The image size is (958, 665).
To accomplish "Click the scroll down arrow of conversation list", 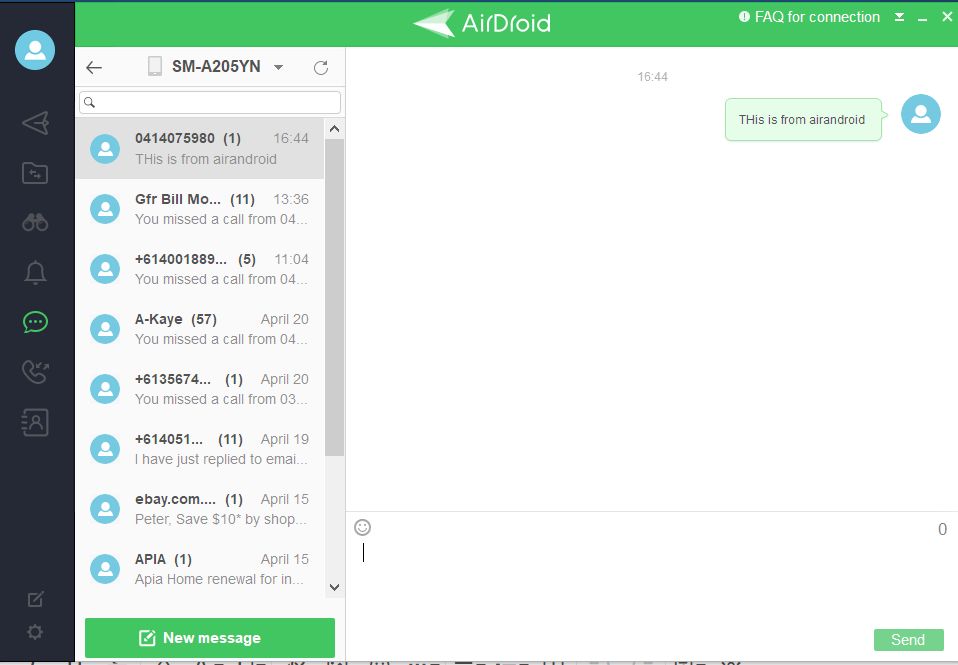I will click(x=334, y=587).
